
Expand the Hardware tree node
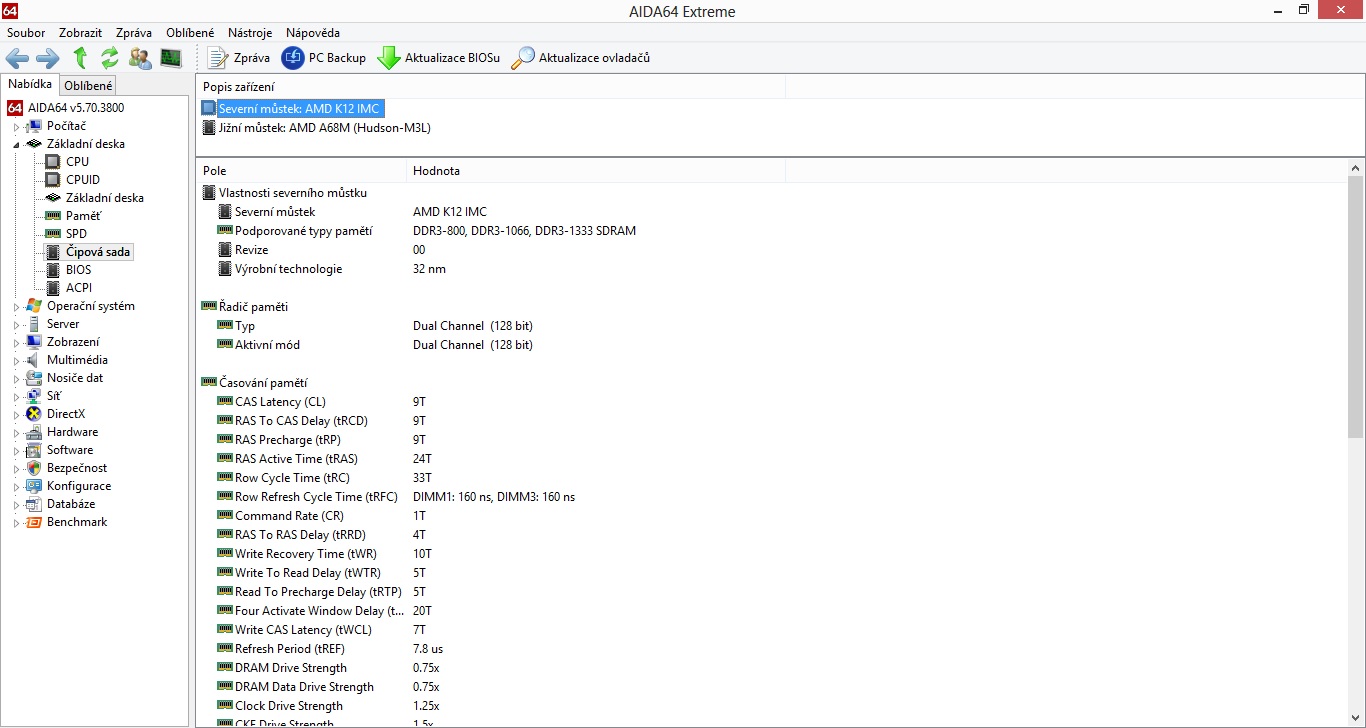click(x=16, y=433)
